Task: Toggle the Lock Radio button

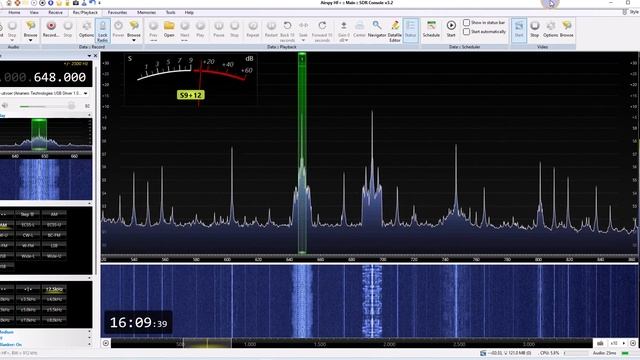Action: coord(102,30)
